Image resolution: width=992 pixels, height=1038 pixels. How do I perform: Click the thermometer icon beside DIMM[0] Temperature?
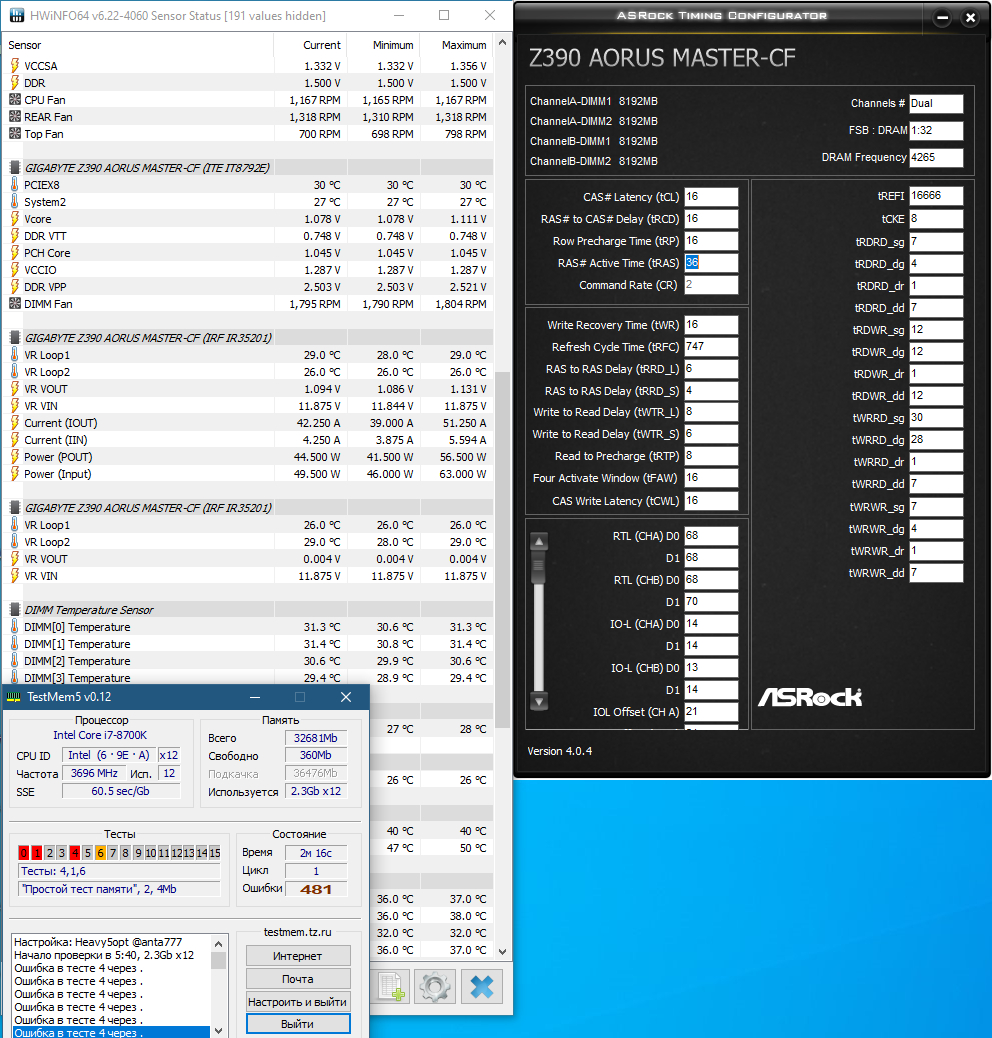(15, 627)
